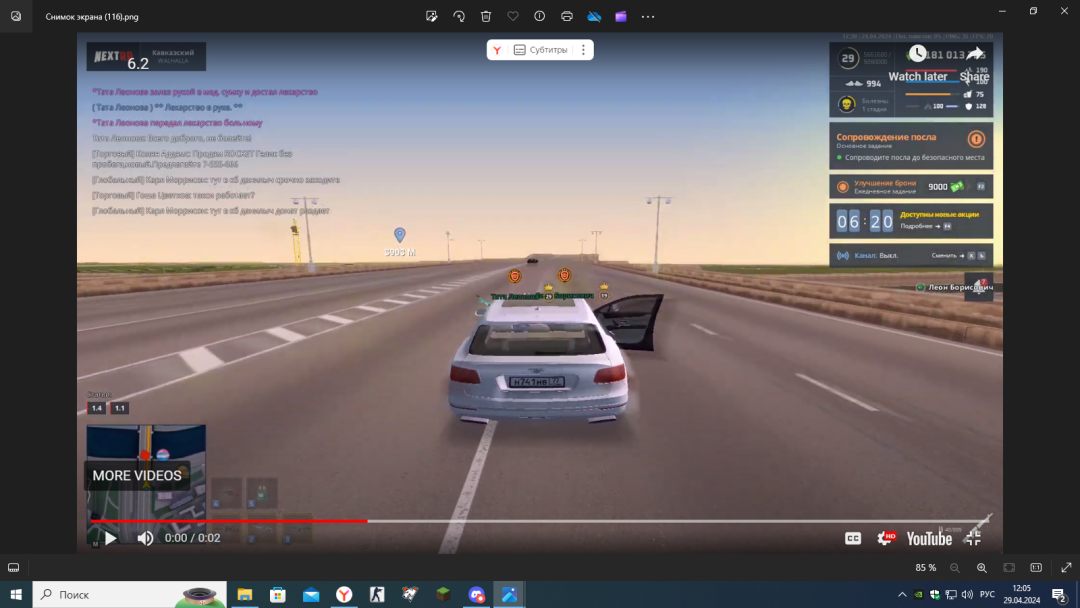Click the Watch later clock
Viewport: 1080px width, 608px height.
917,53
